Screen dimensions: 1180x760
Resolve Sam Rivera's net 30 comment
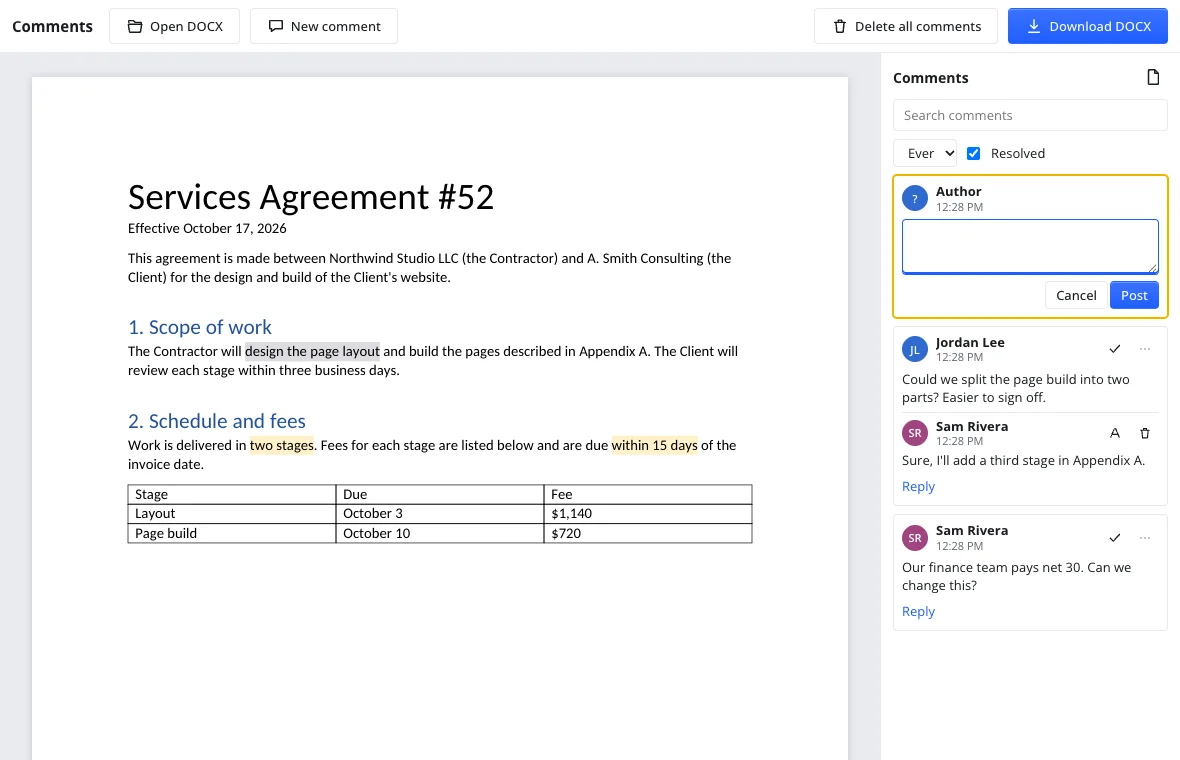1115,538
